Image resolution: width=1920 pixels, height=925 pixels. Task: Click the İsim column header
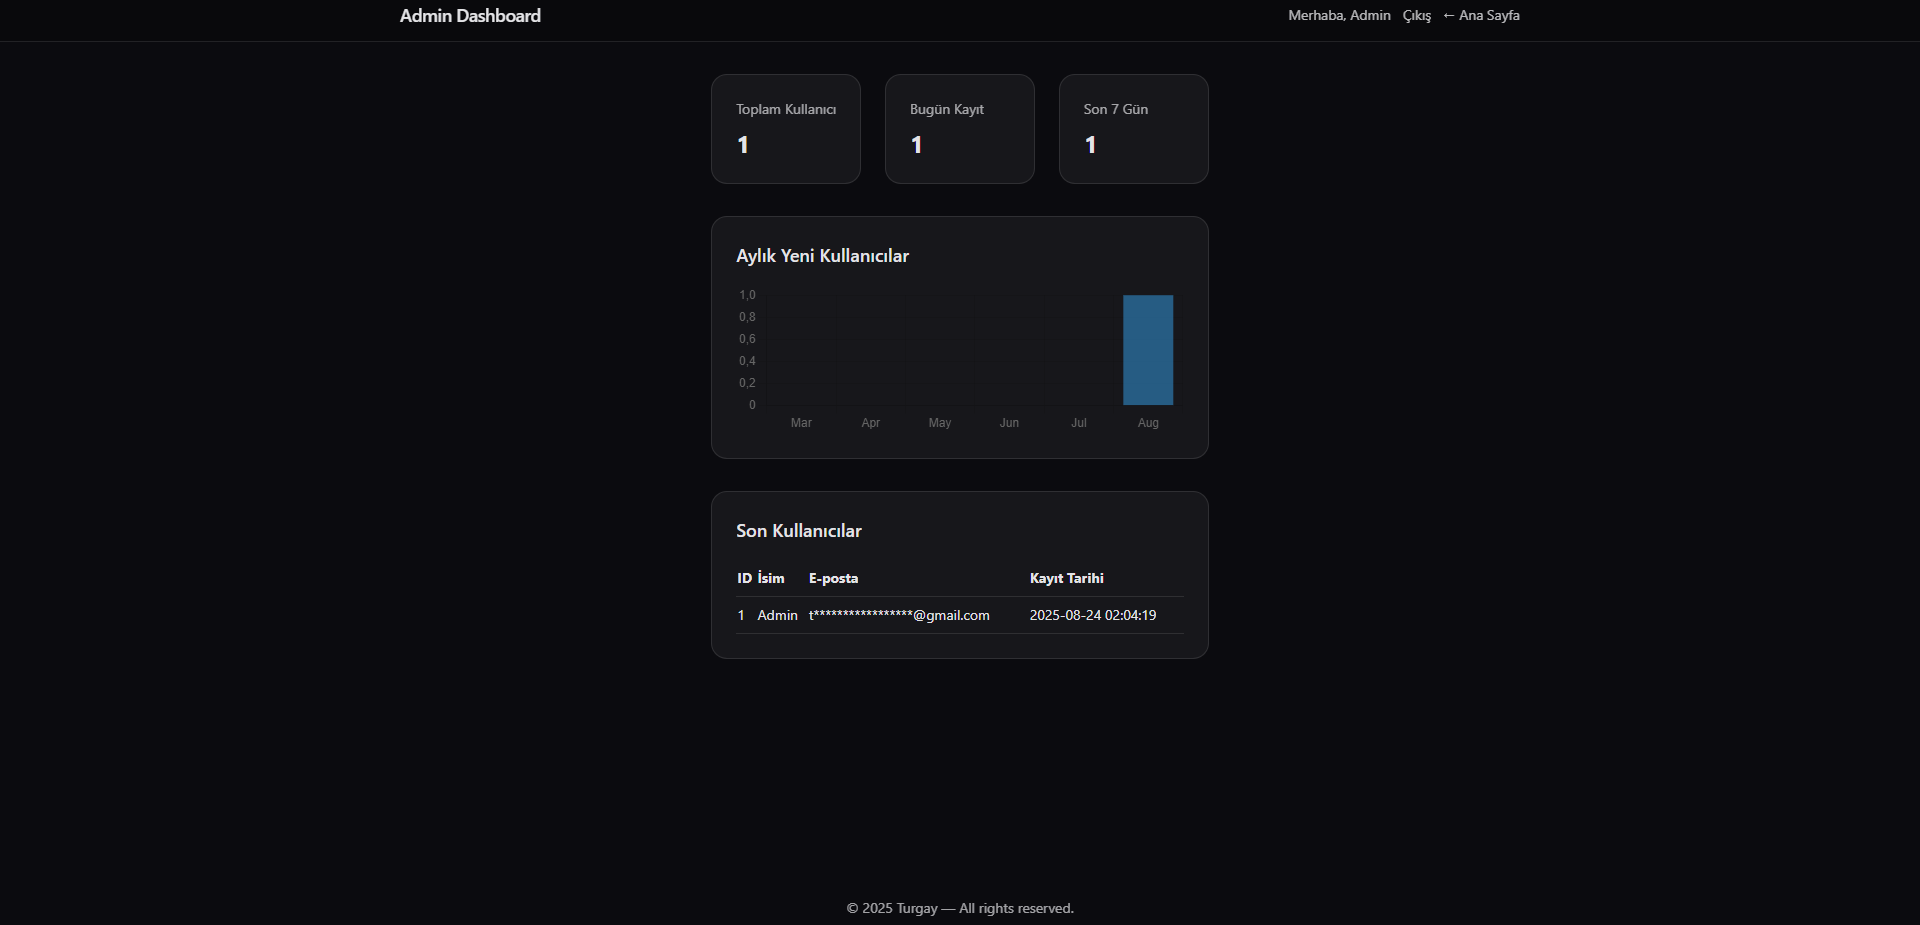point(771,579)
